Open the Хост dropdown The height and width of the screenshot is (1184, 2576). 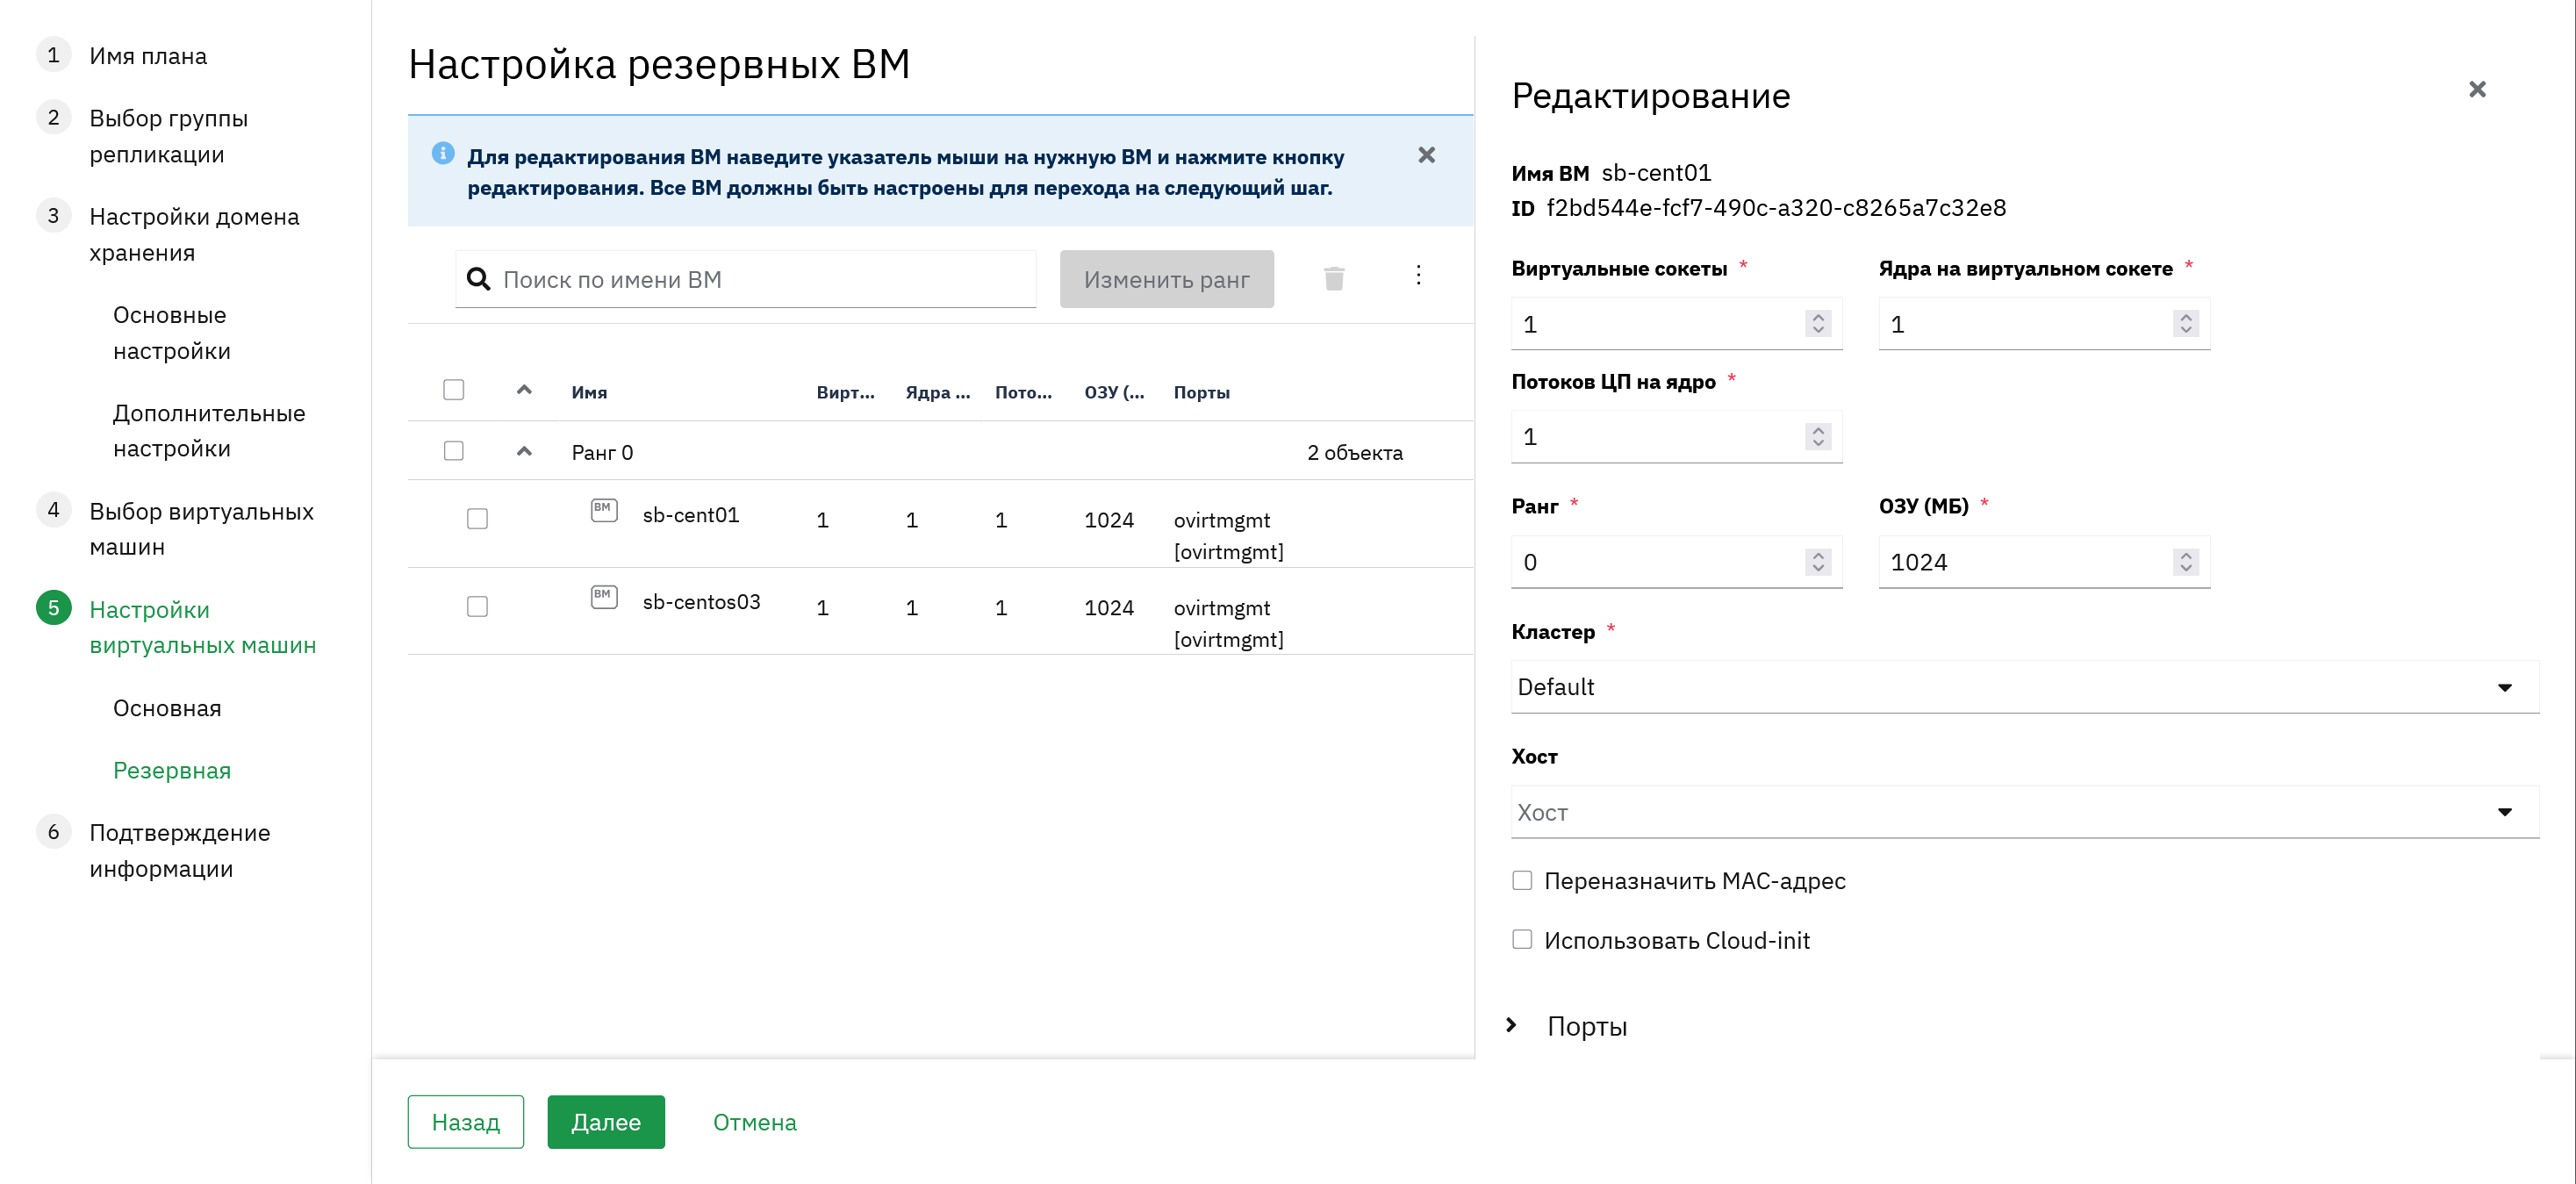point(2024,812)
